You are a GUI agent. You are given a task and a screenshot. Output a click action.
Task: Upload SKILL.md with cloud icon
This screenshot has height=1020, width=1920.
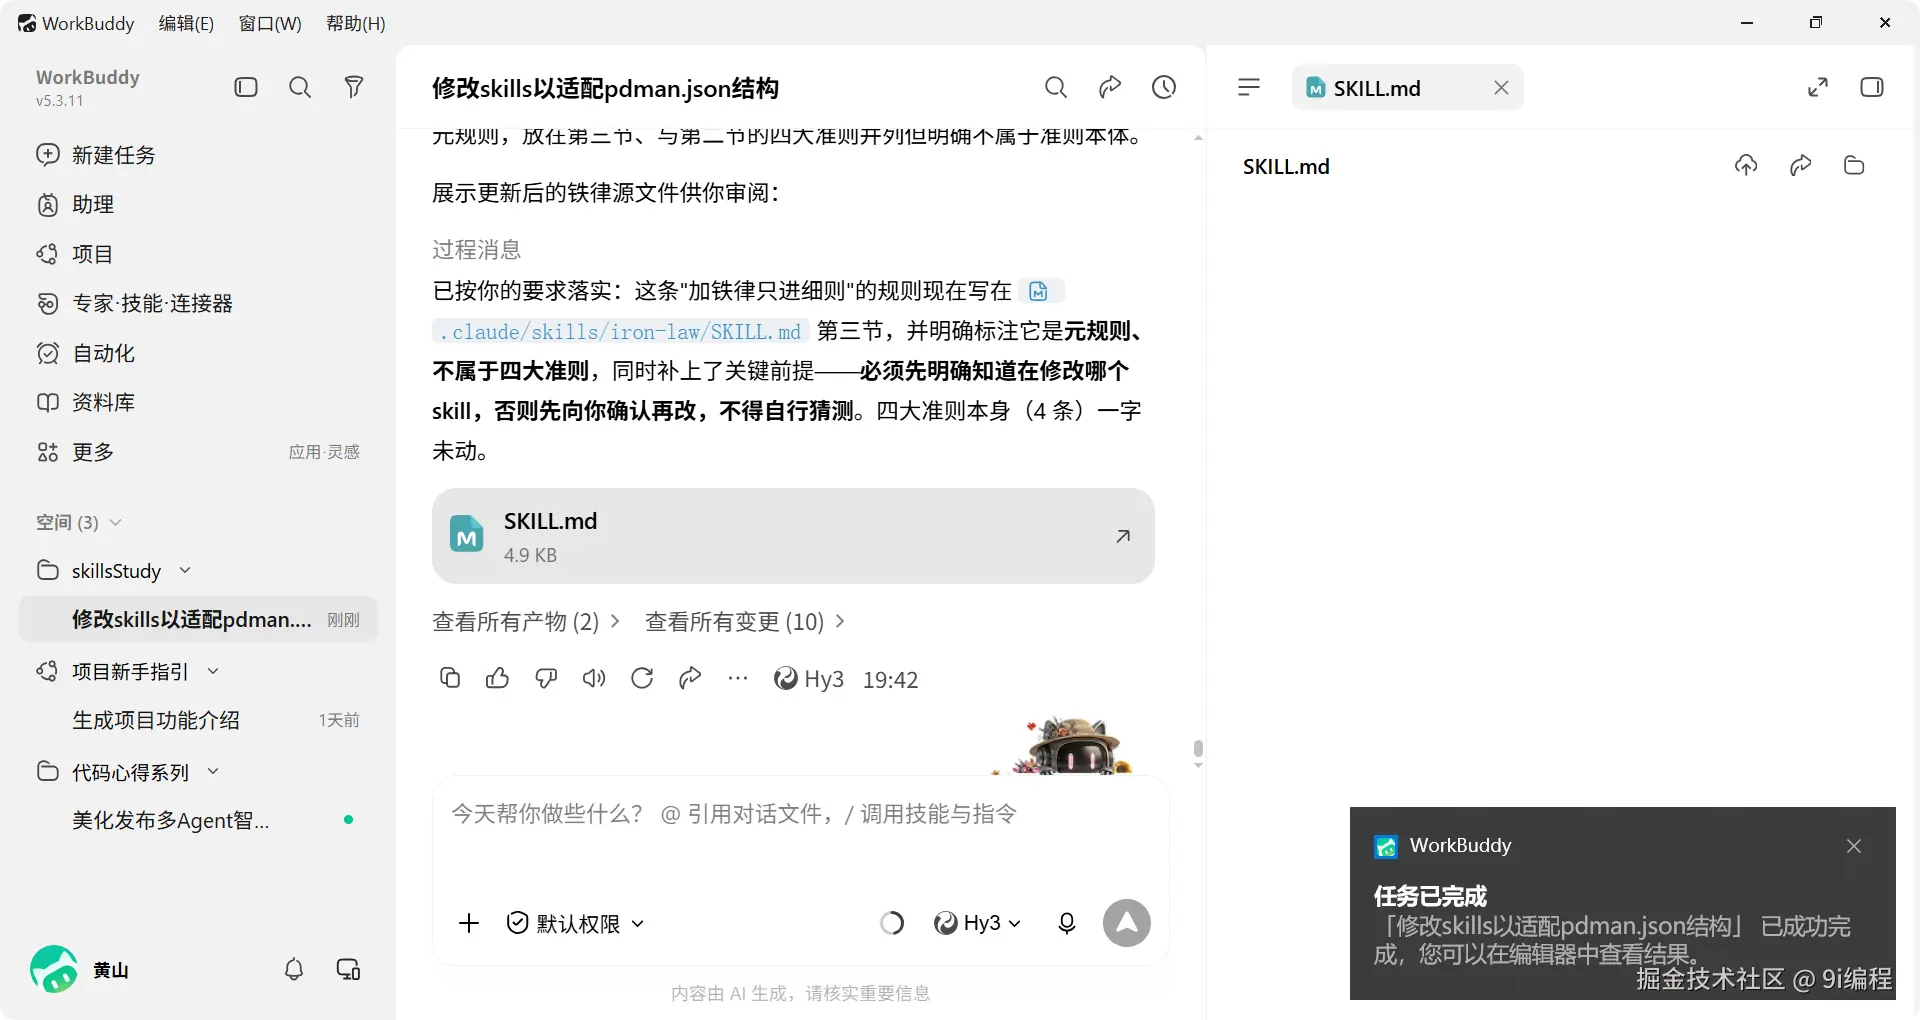1746,165
